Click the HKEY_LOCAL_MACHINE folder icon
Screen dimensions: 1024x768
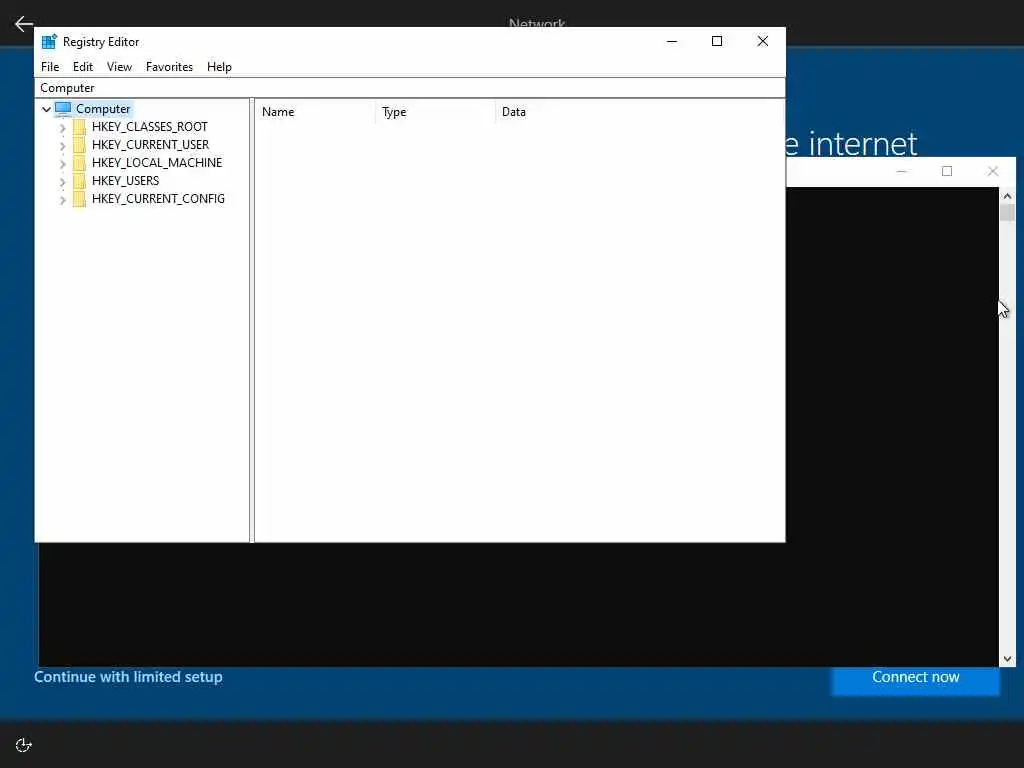pyautogui.click(x=79, y=163)
